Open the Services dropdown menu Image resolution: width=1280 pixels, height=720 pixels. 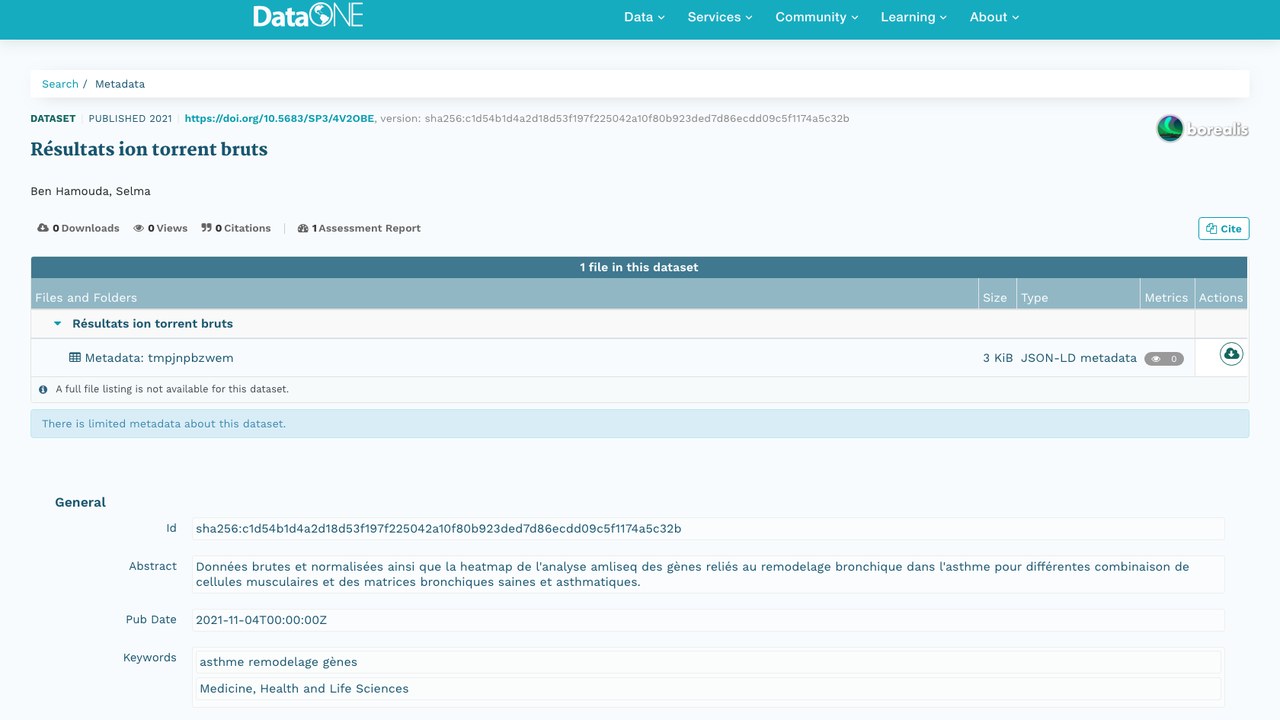[720, 17]
